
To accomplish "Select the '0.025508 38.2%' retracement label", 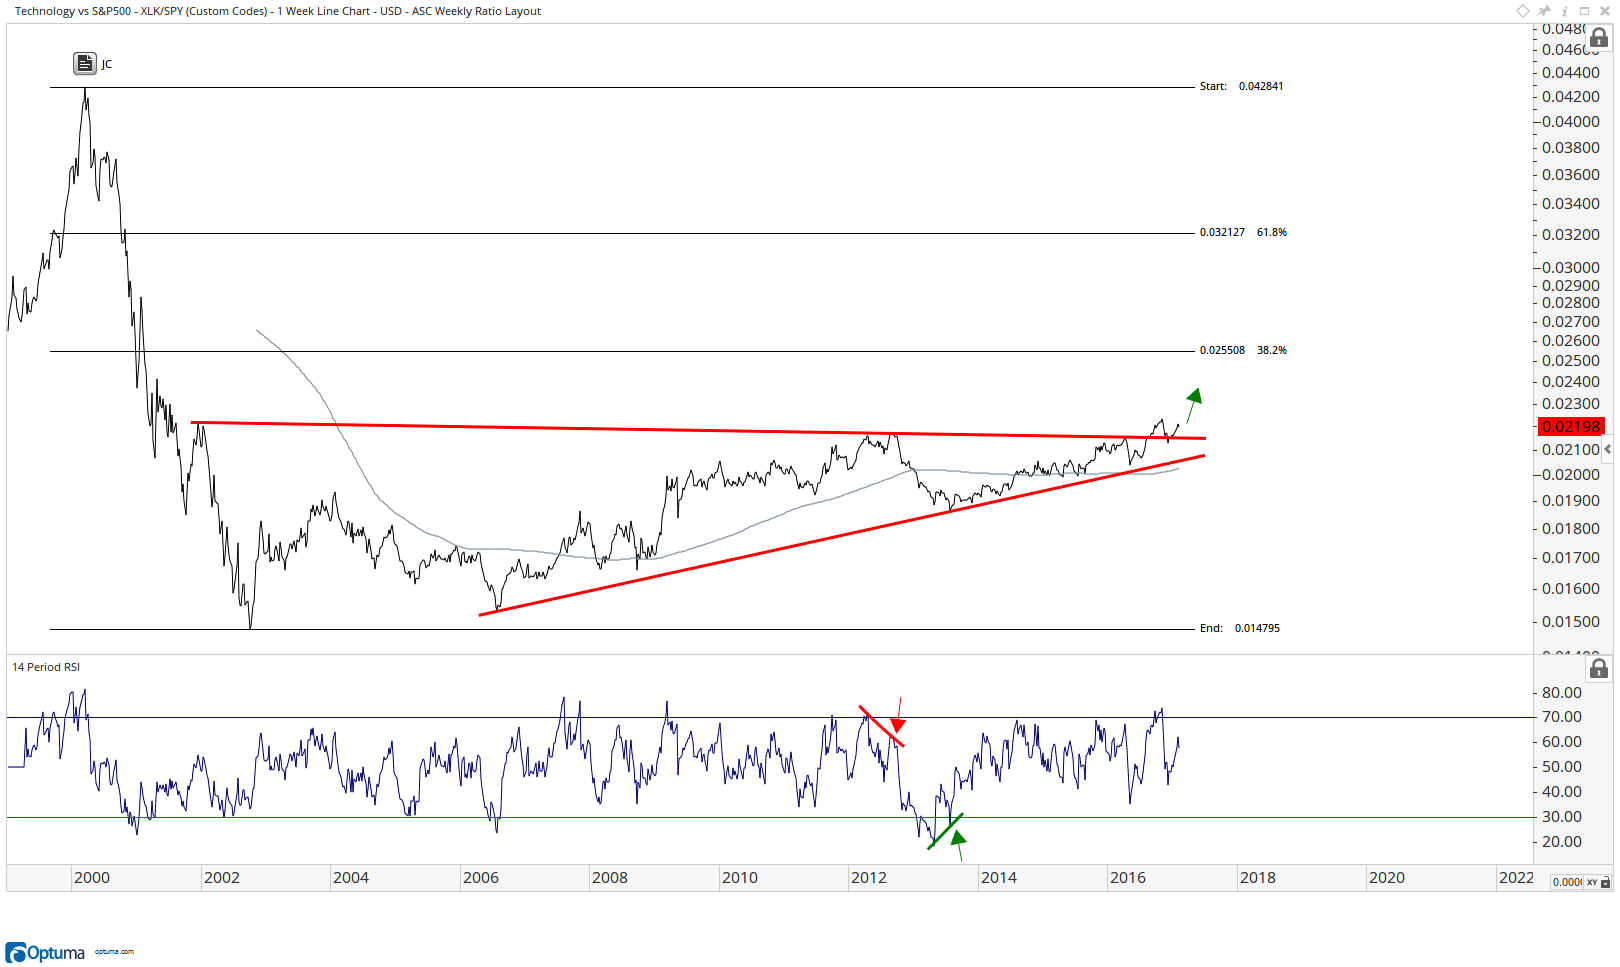I will point(1243,350).
